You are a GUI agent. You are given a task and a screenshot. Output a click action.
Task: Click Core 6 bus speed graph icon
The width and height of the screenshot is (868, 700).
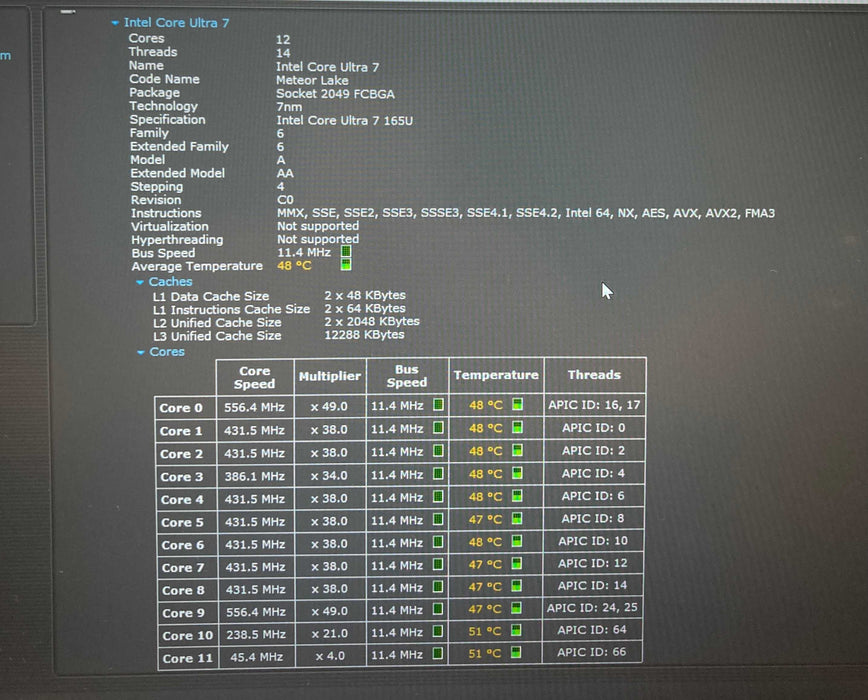pos(438,542)
